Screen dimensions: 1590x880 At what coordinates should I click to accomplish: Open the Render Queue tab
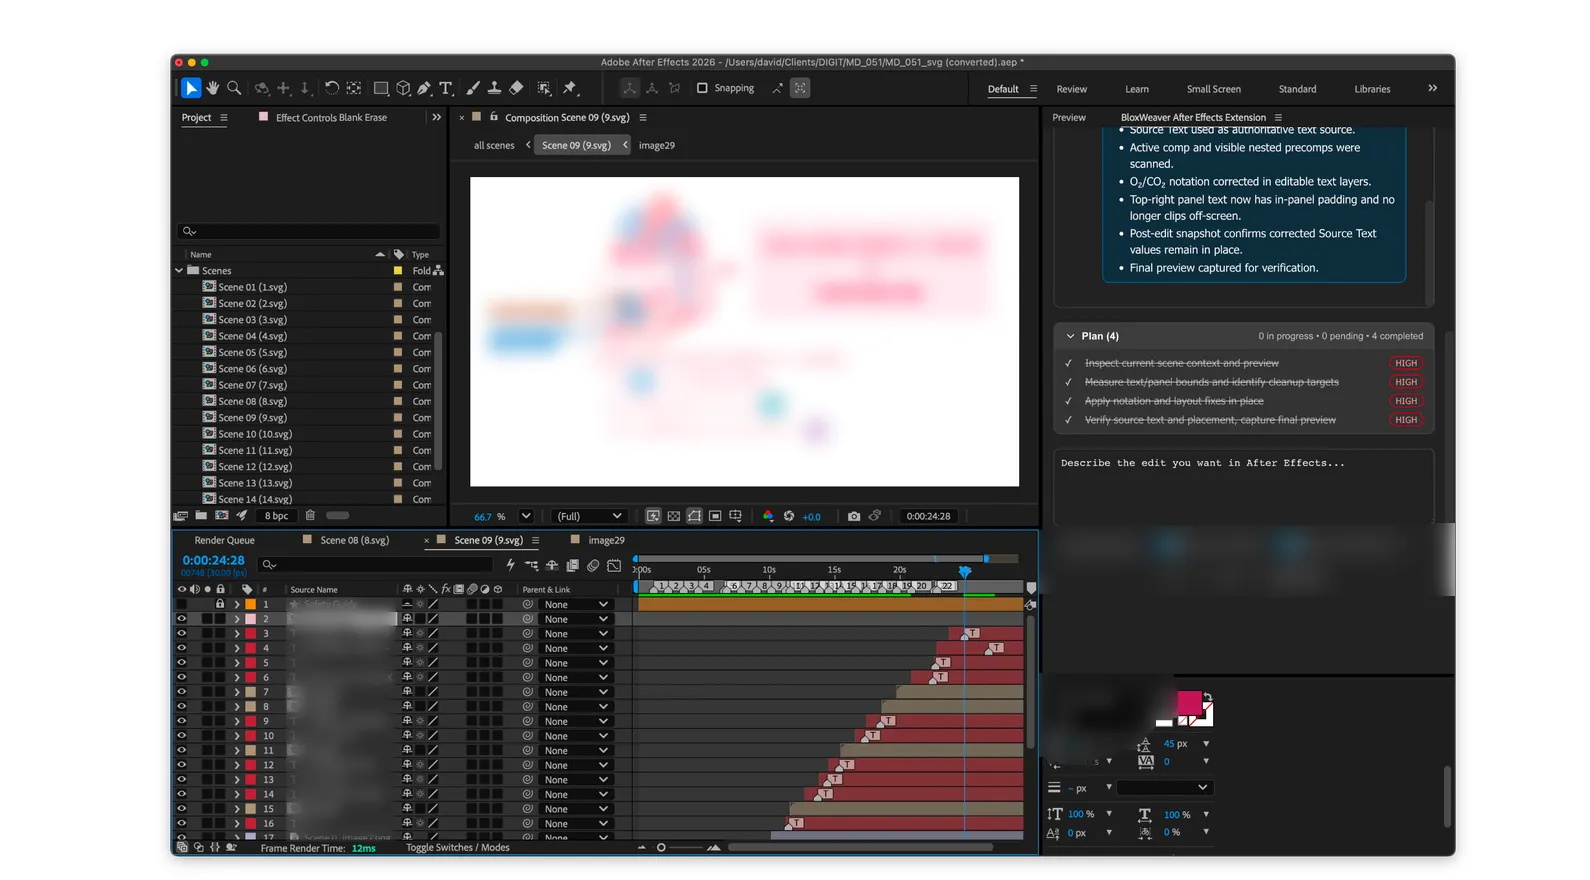225,540
